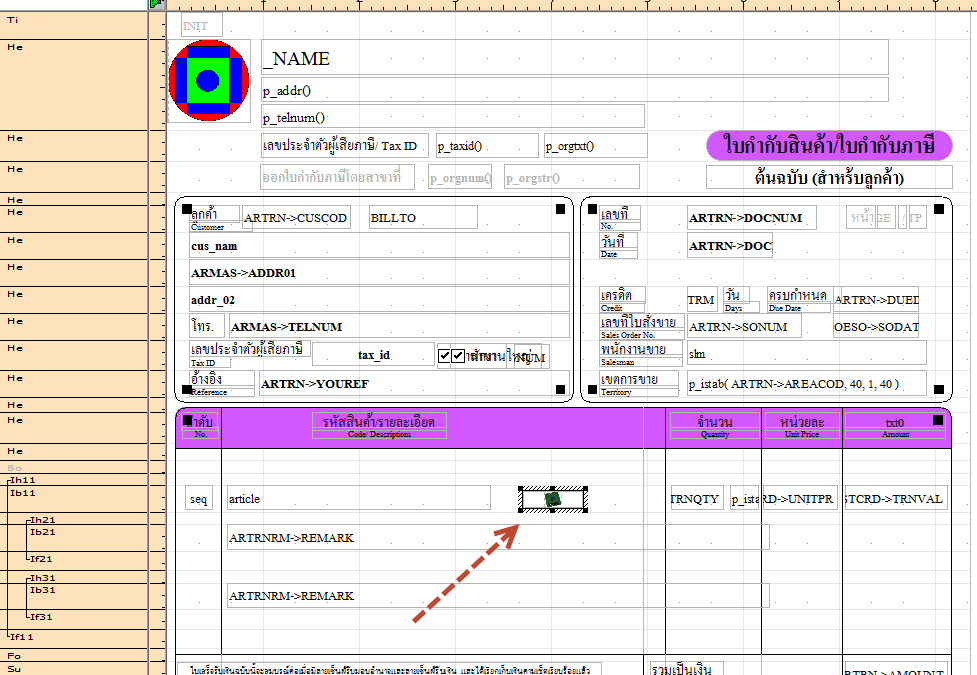Select the Ih21 band in the tree
Viewport: 977px width, 675px height.
coord(42,520)
